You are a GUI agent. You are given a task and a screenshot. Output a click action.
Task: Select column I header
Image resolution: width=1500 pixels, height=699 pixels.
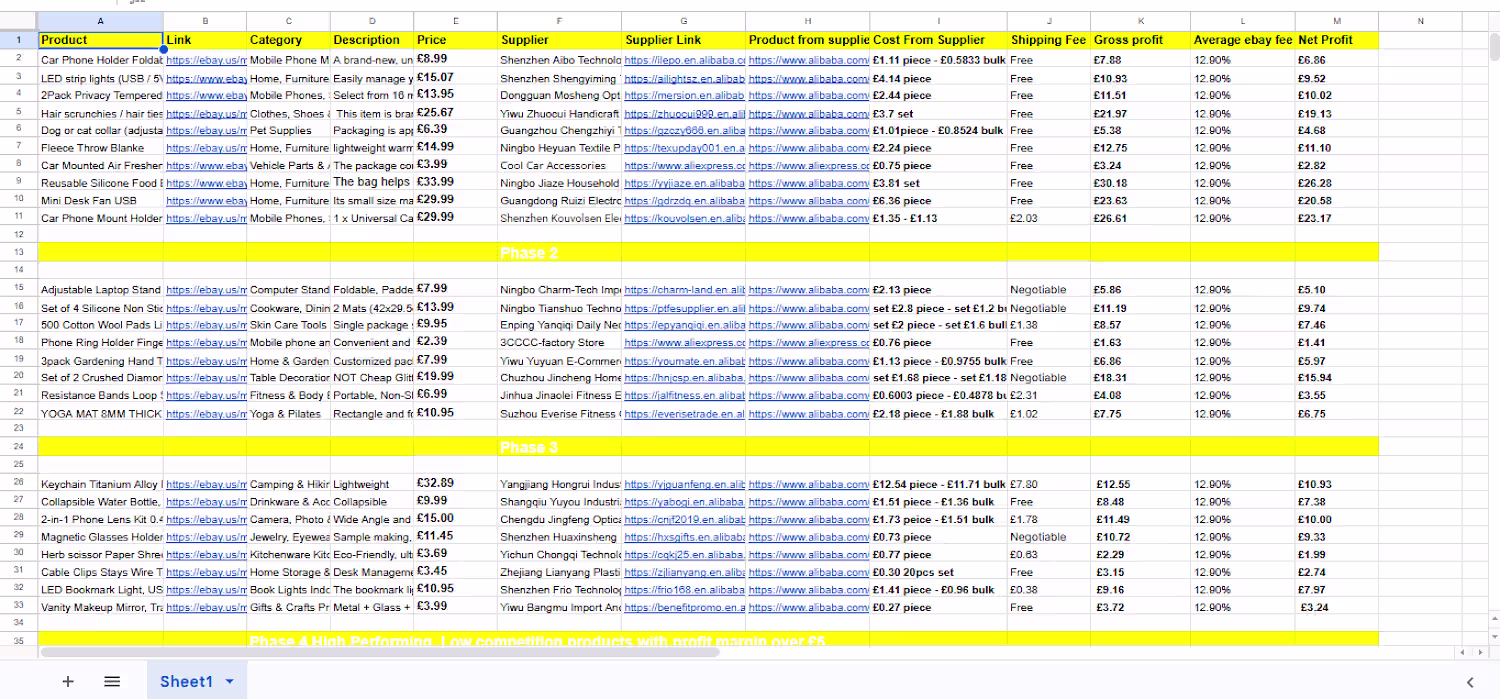point(939,21)
